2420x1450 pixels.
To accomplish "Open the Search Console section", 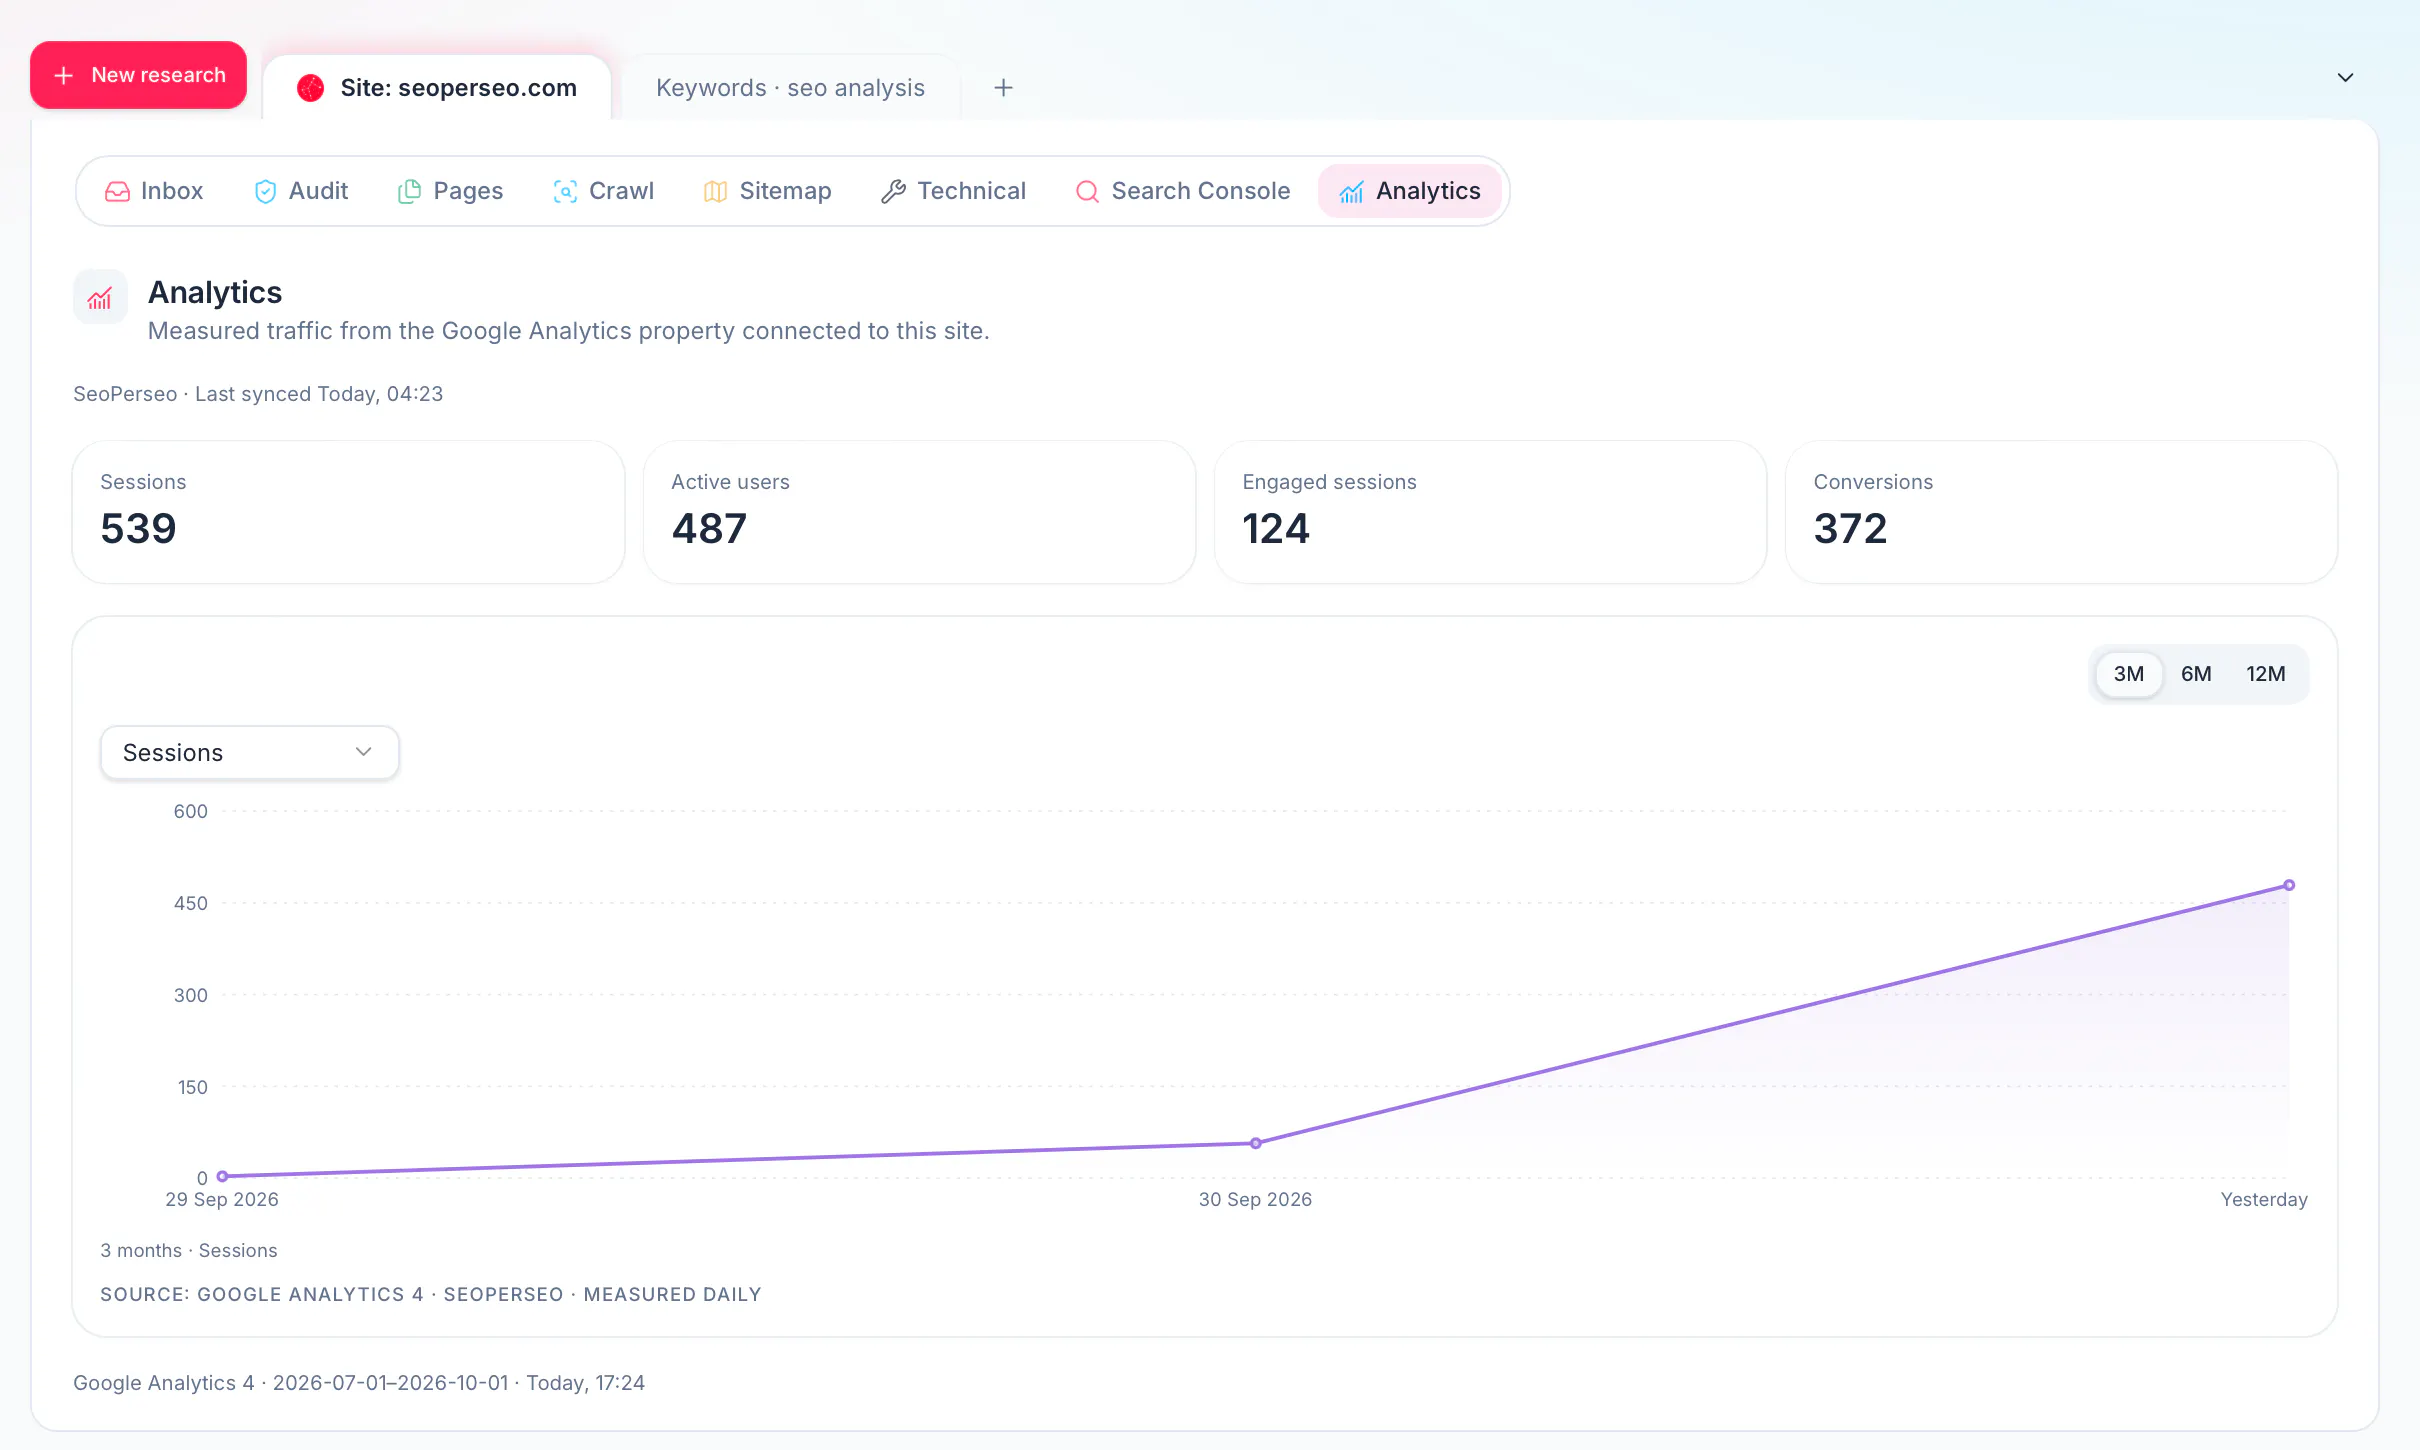I will click(1183, 191).
